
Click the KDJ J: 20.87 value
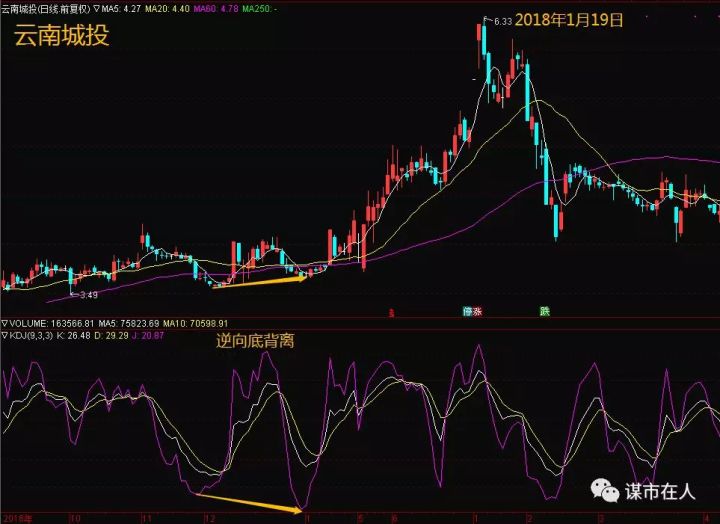pos(148,336)
